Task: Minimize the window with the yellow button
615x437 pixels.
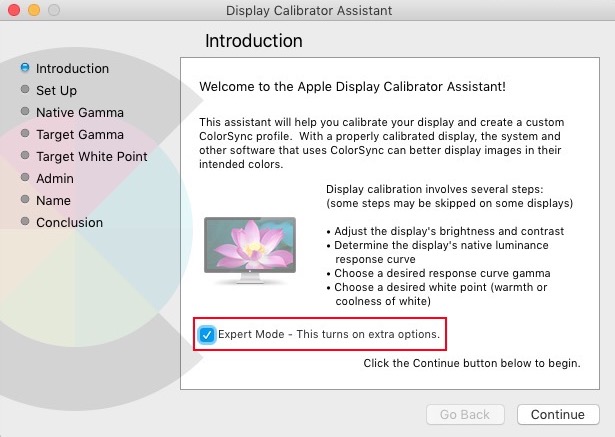Action: [x=34, y=10]
